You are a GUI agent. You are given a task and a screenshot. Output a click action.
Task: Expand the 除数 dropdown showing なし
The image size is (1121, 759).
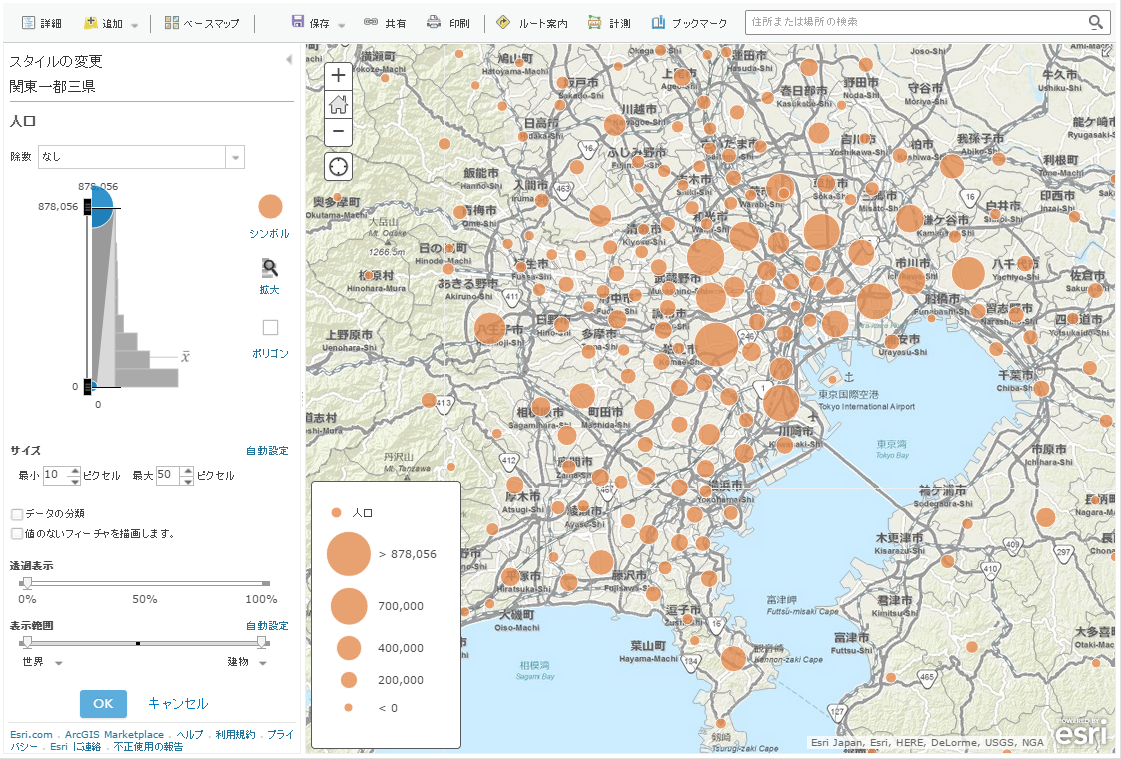point(235,157)
